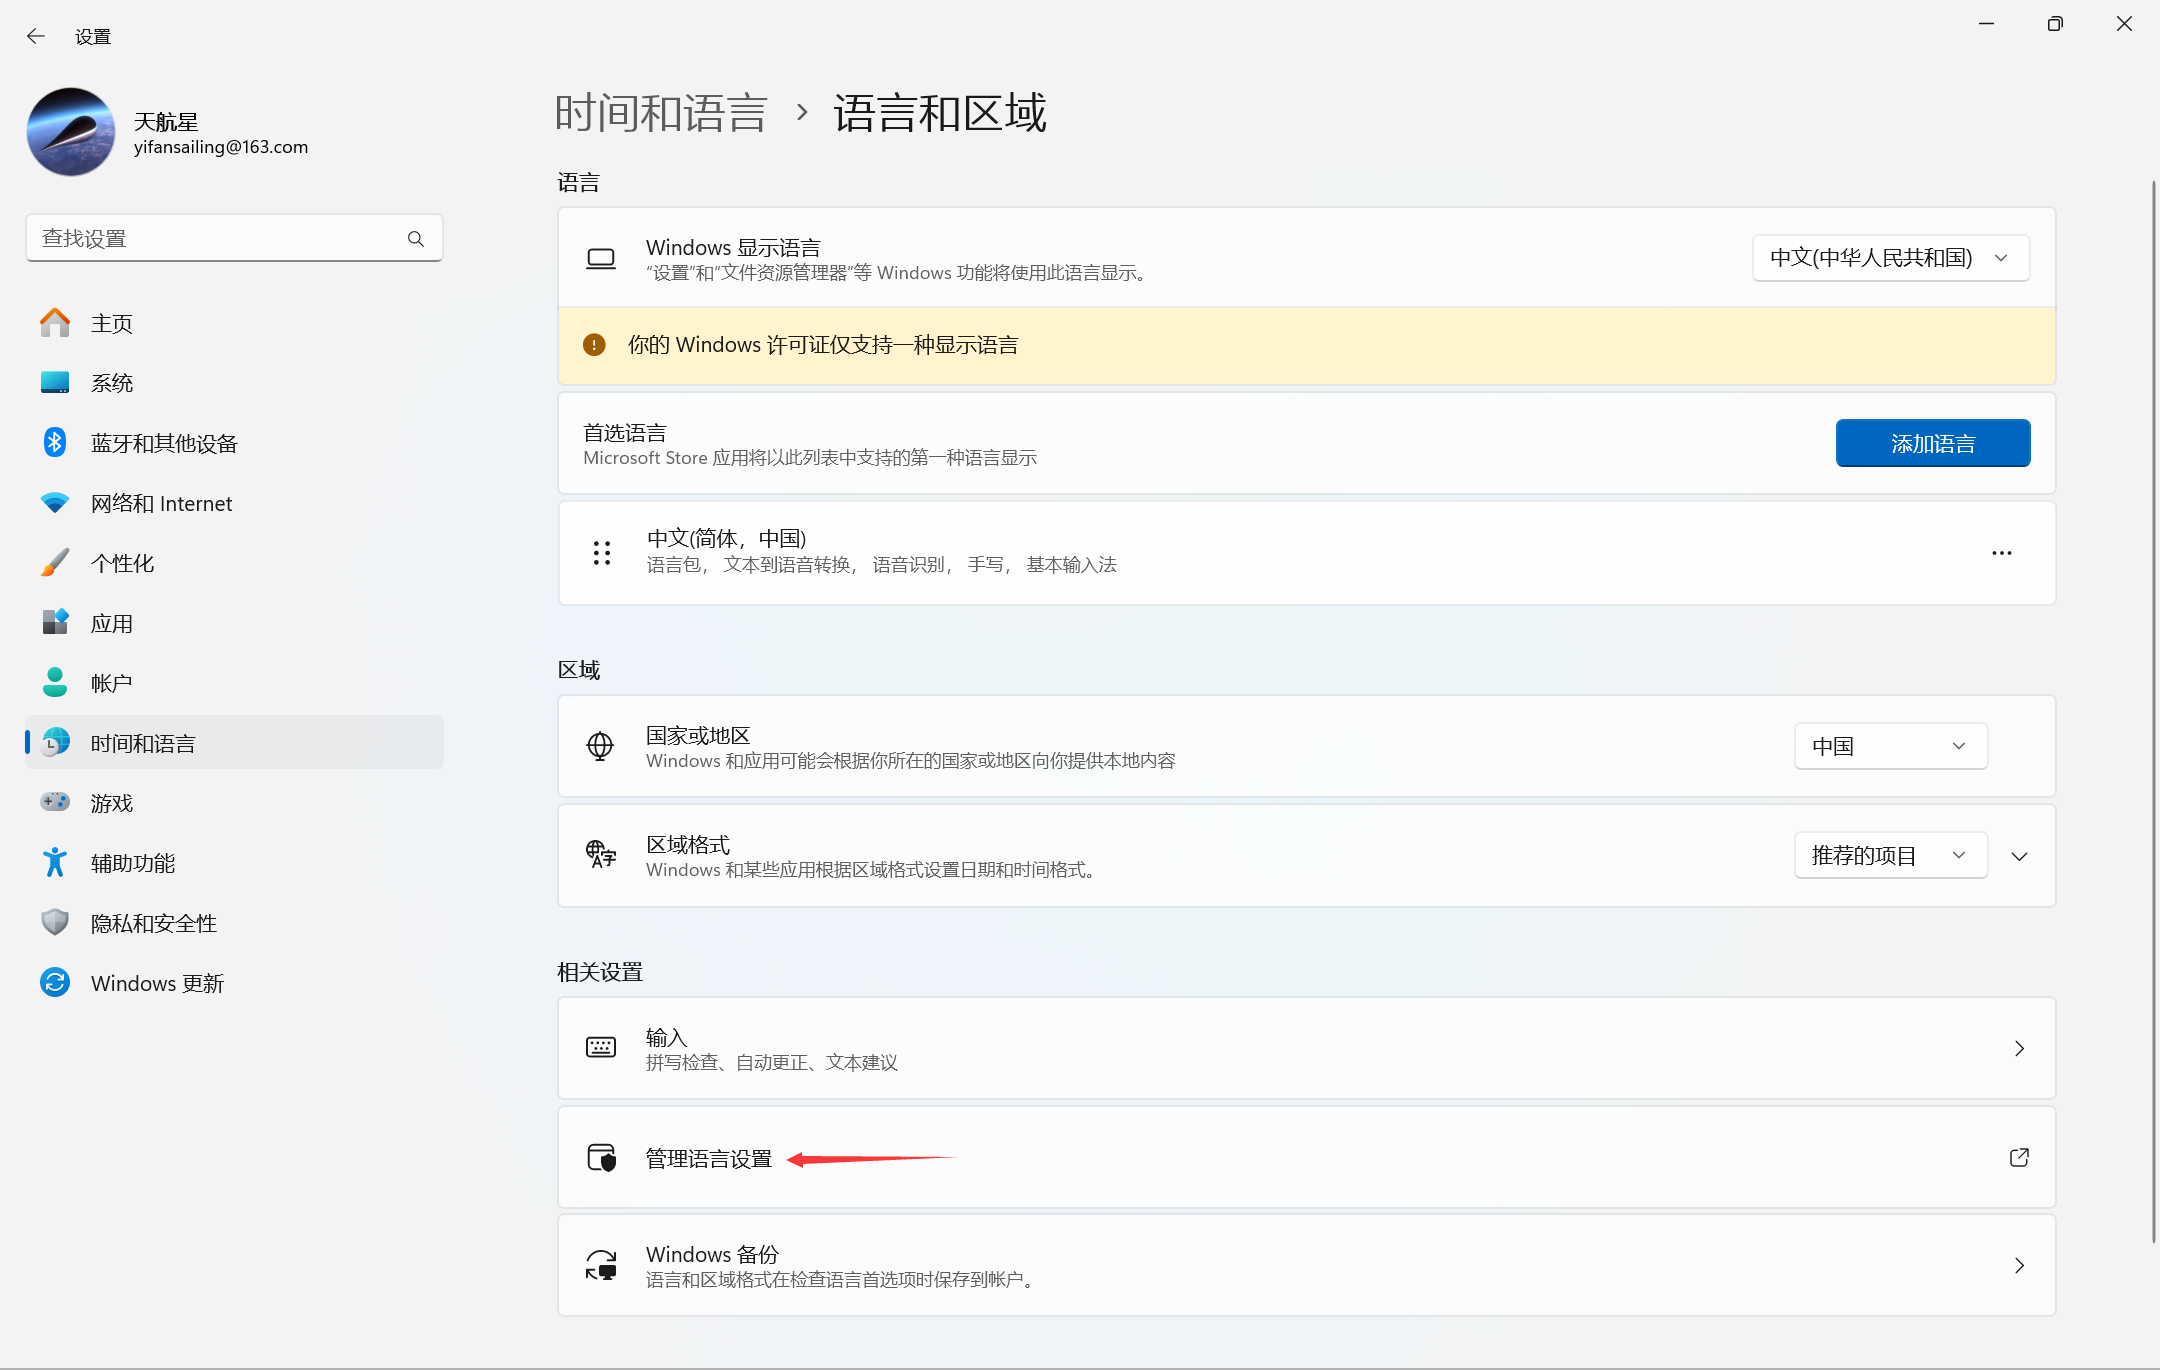Click the 添加语言 button
Viewport: 2160px width, 1370px height.
pyautogui.click(x=1932, y=444)
